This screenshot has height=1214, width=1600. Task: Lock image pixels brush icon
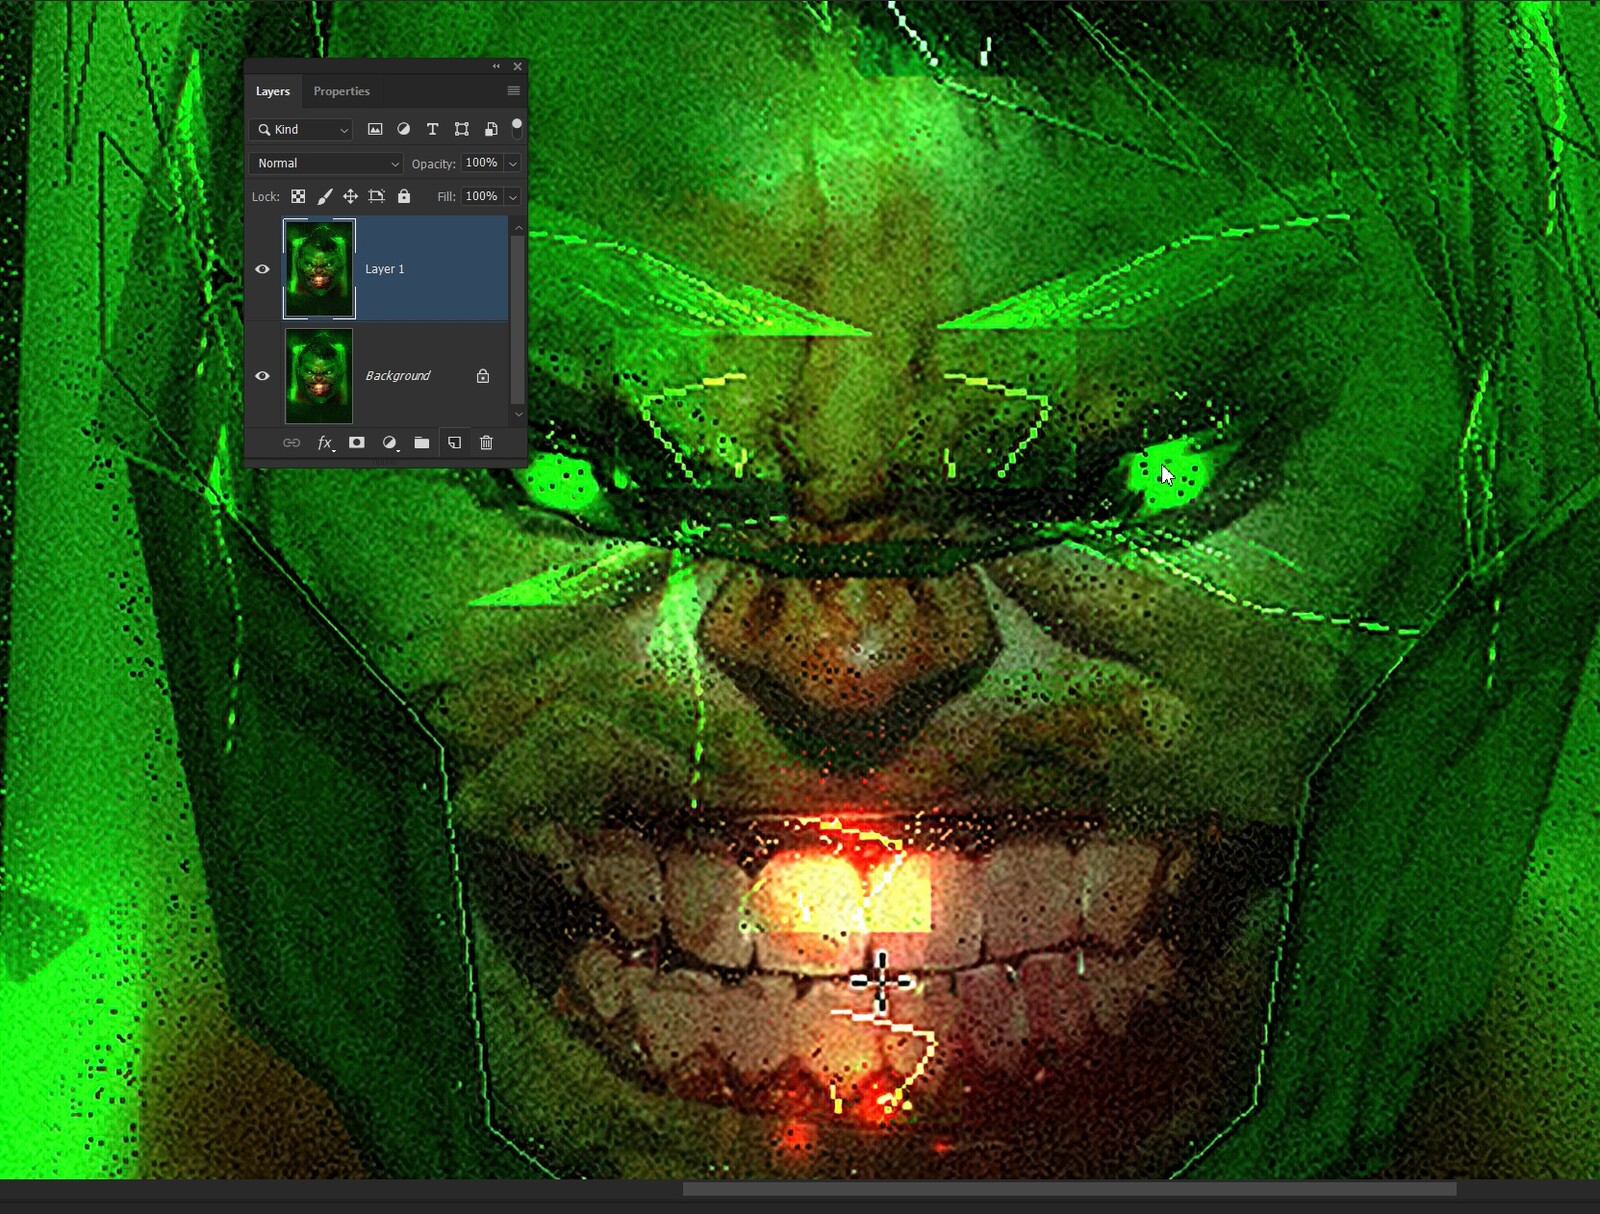(325, 196)
